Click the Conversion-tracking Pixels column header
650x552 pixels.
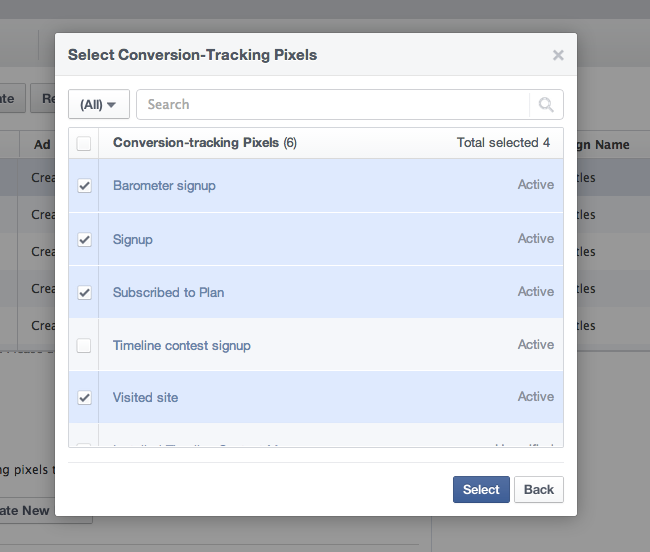click(196, 143)
